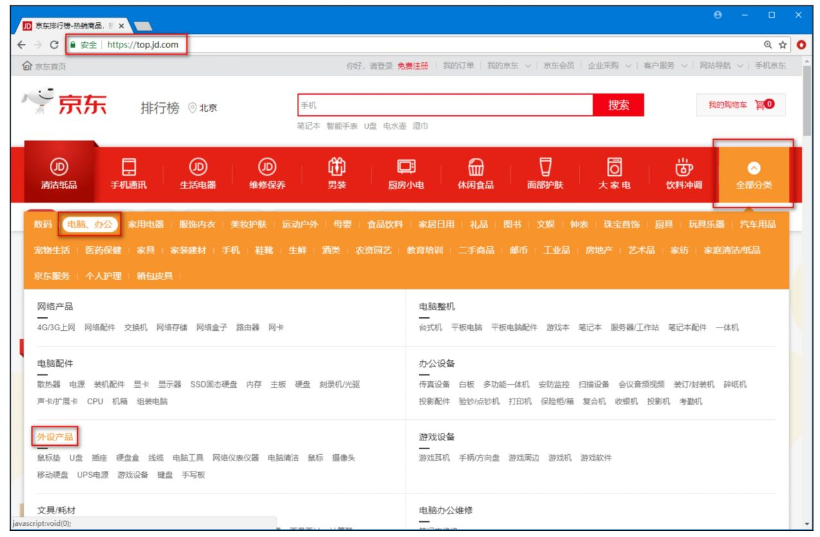Click the browser address bar URL
Image resolution: width=820 pixels, height=537 pixels.
[143, 45]
